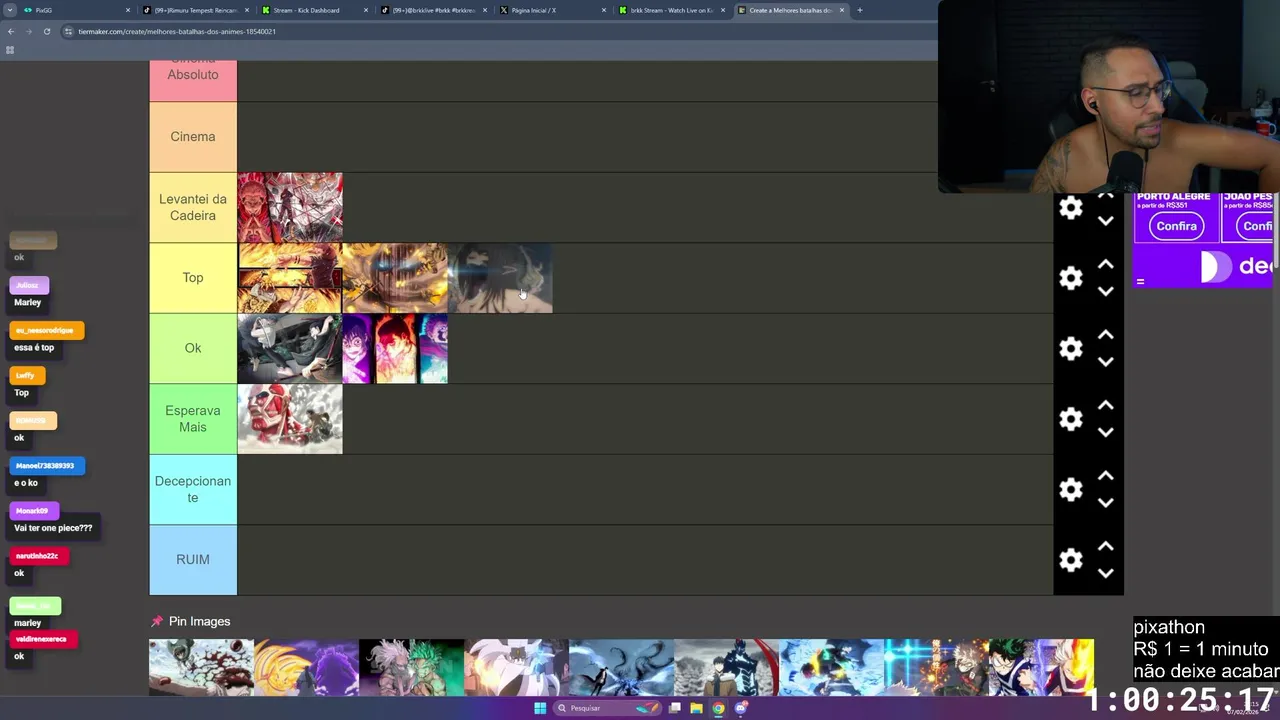Open browser tab list dropdown
Image resolution: width=1280 pixels, height=720 pixels.
pos(10,10)
